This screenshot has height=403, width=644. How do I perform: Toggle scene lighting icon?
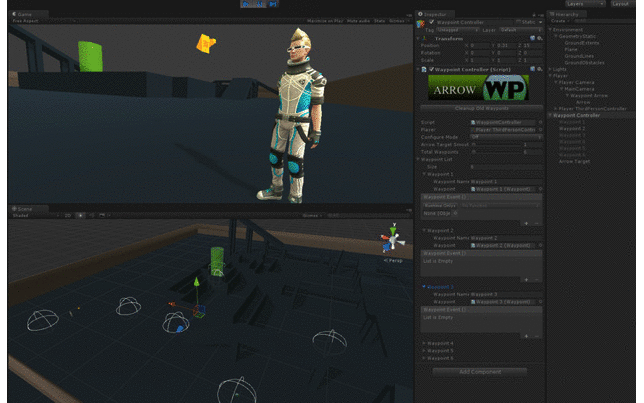(x=80, y=215)
